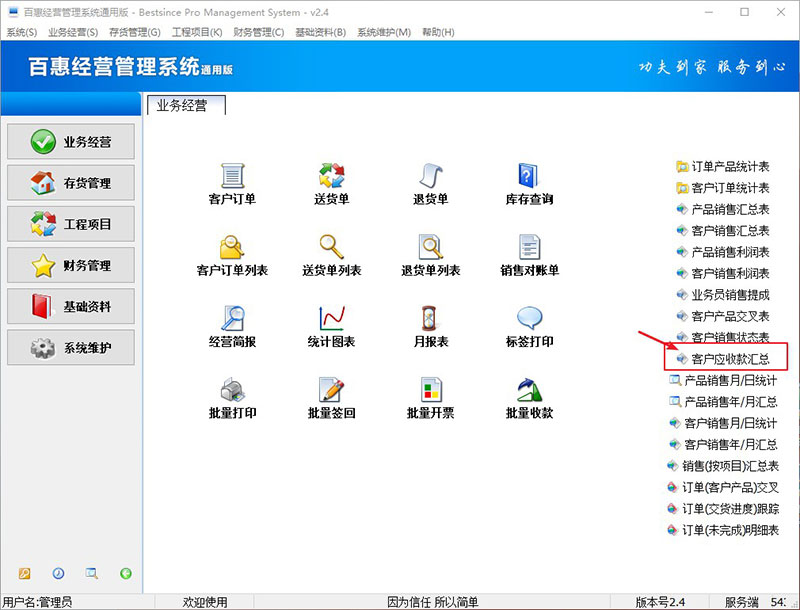The width and height of the screenshot is (800, 610).
Task: Open the 订单产品统计表 report
Action: click(722, 166)
